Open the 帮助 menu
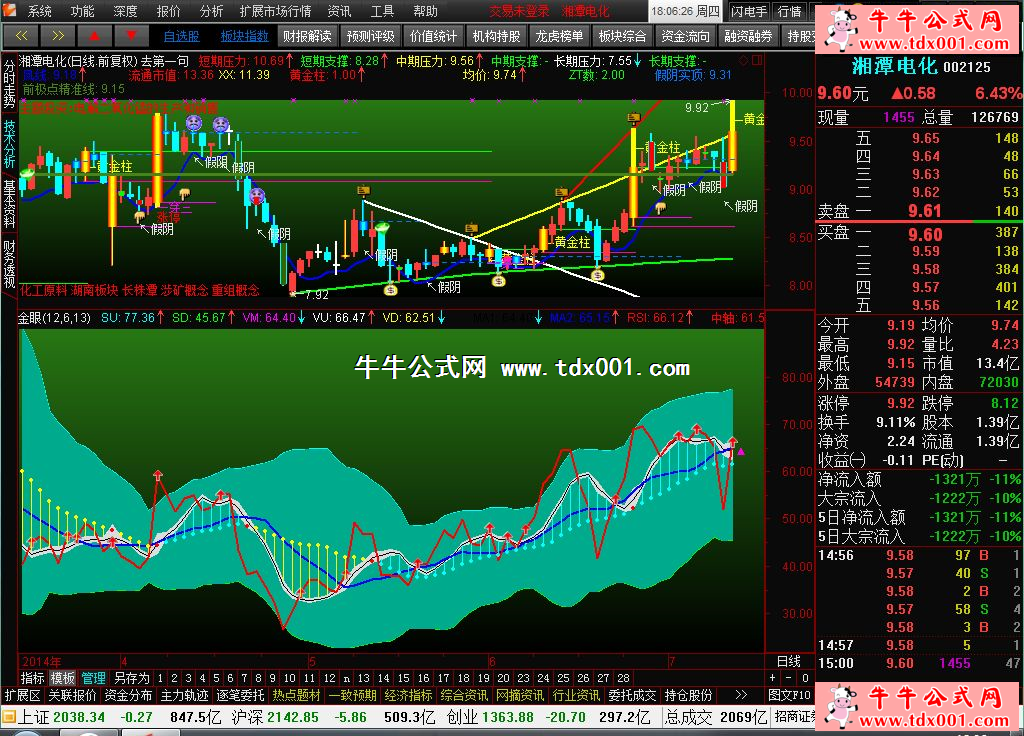 pos(426,11)
